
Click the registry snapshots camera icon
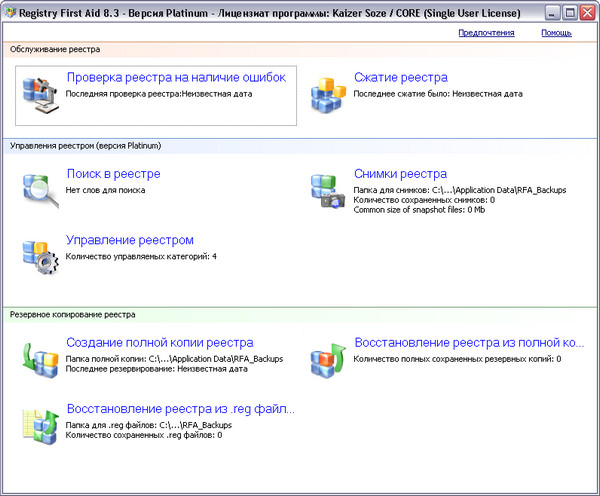click(x=328, y=189)
